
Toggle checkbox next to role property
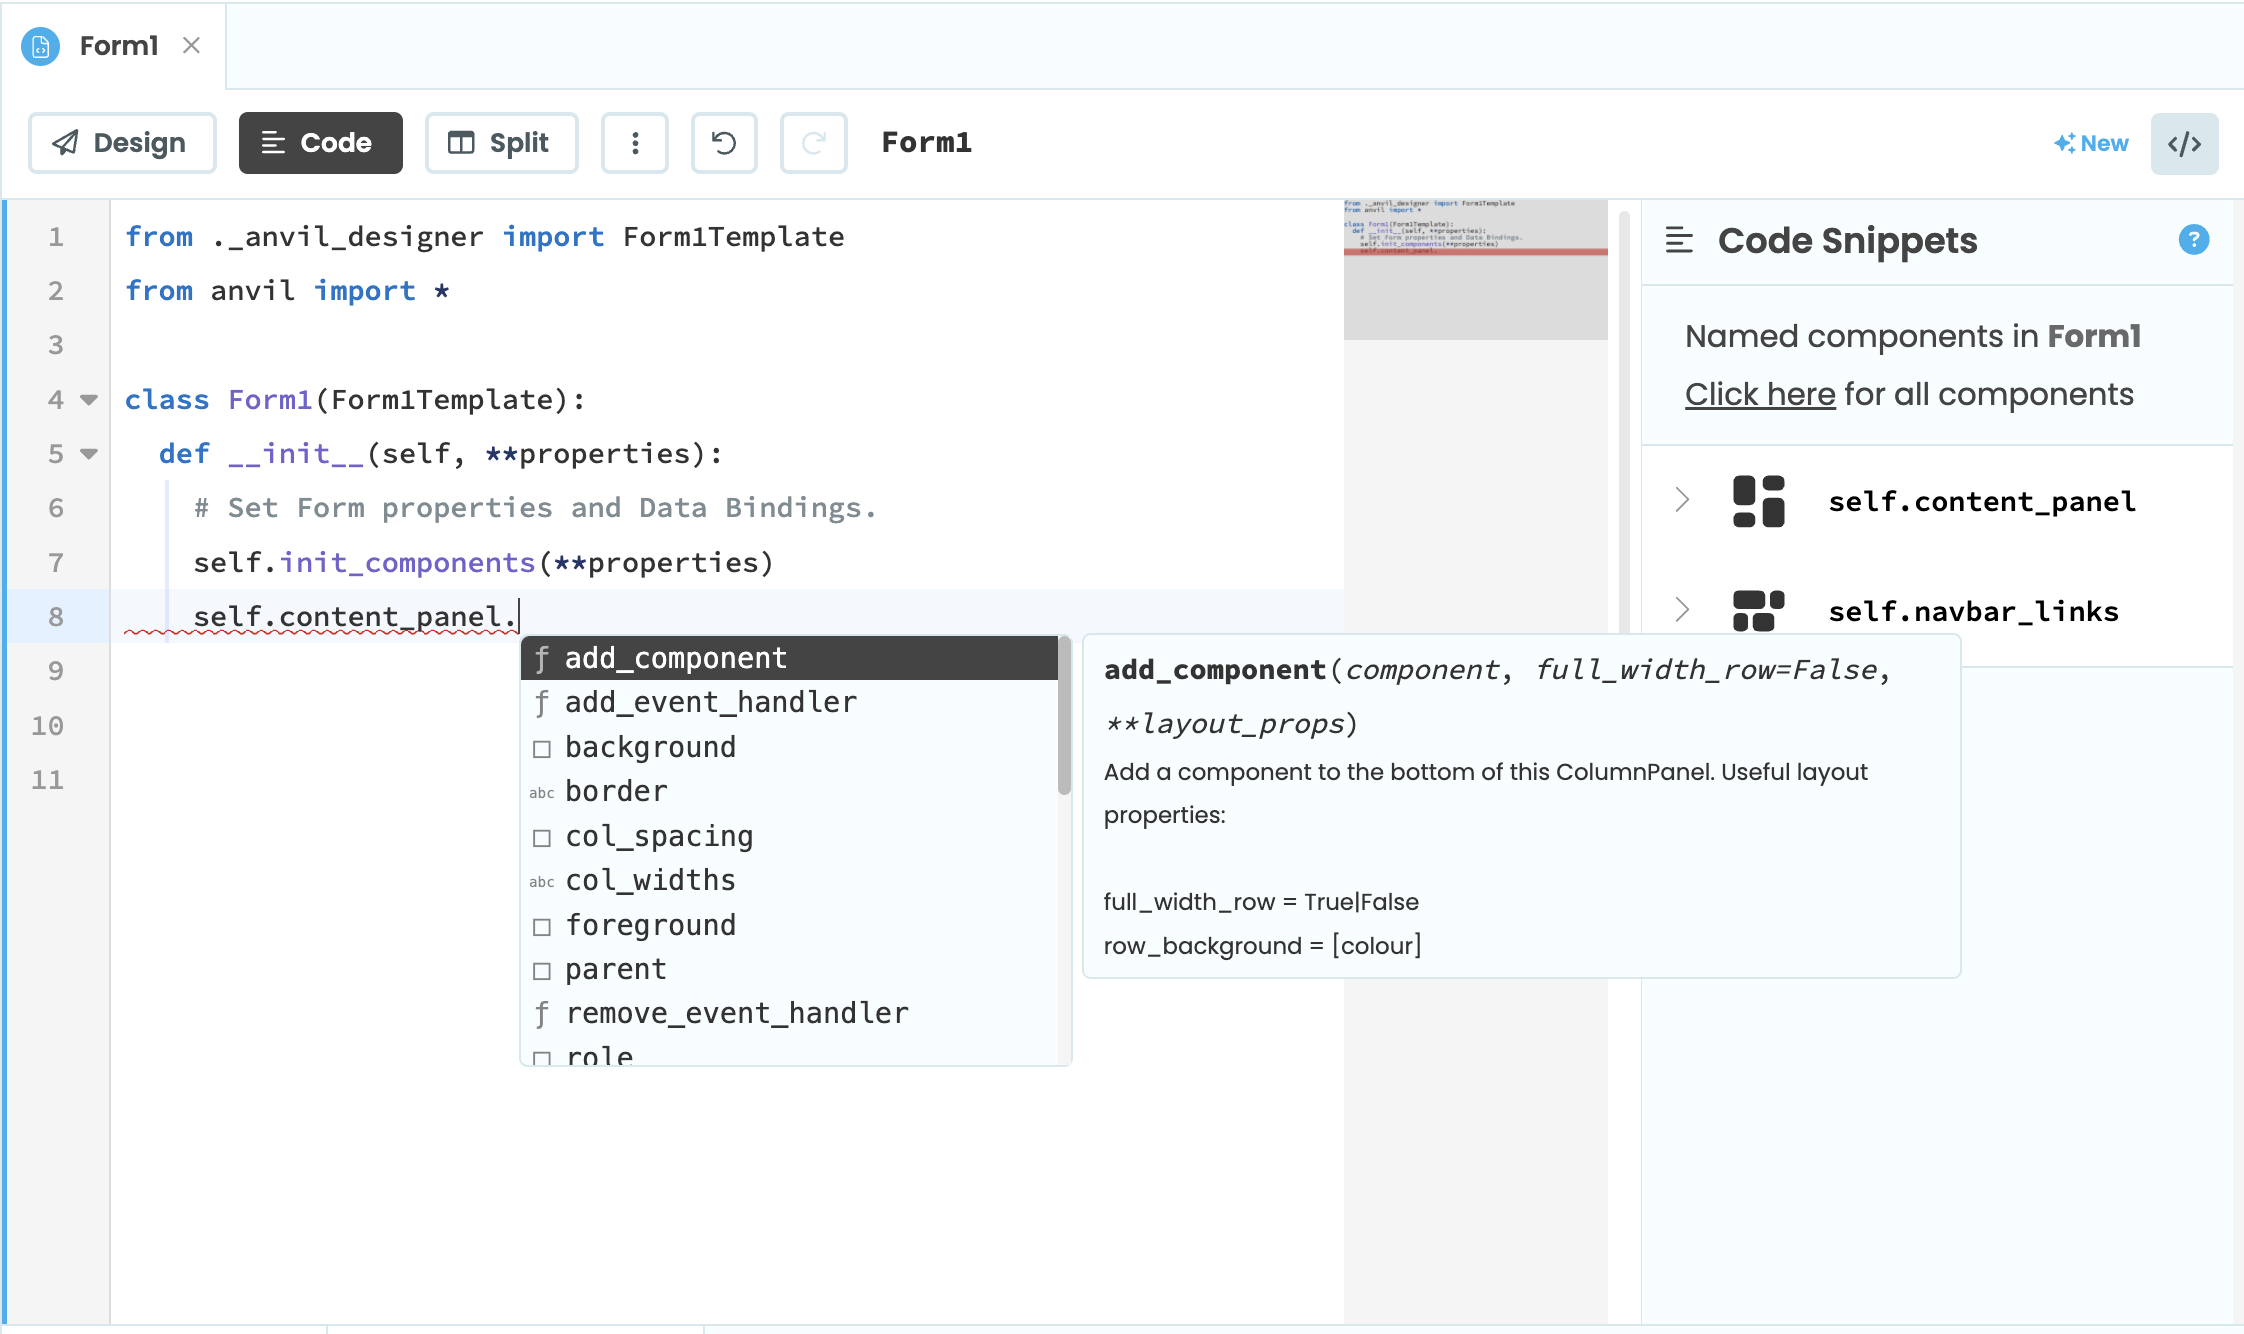[542, 1056]
